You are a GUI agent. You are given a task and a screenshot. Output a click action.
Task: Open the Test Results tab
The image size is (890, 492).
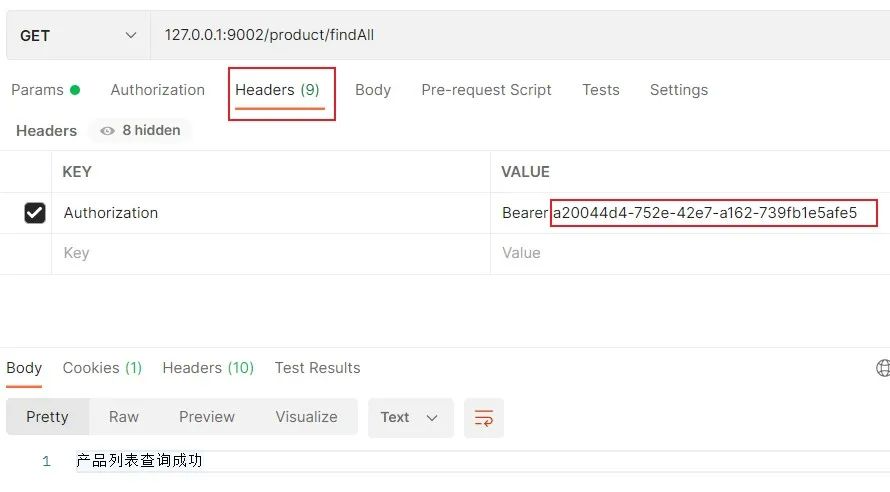(317, 368)
